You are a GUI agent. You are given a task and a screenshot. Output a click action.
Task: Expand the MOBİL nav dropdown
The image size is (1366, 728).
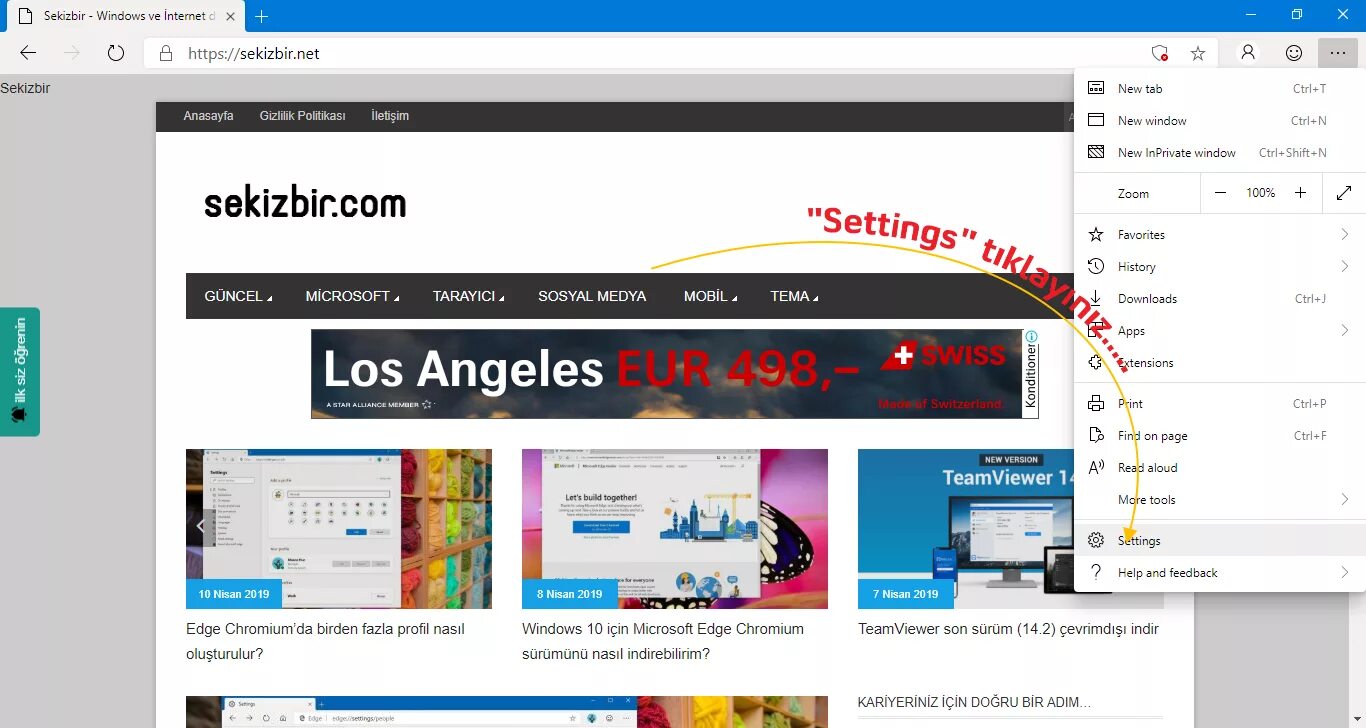[x=710, y=296]
